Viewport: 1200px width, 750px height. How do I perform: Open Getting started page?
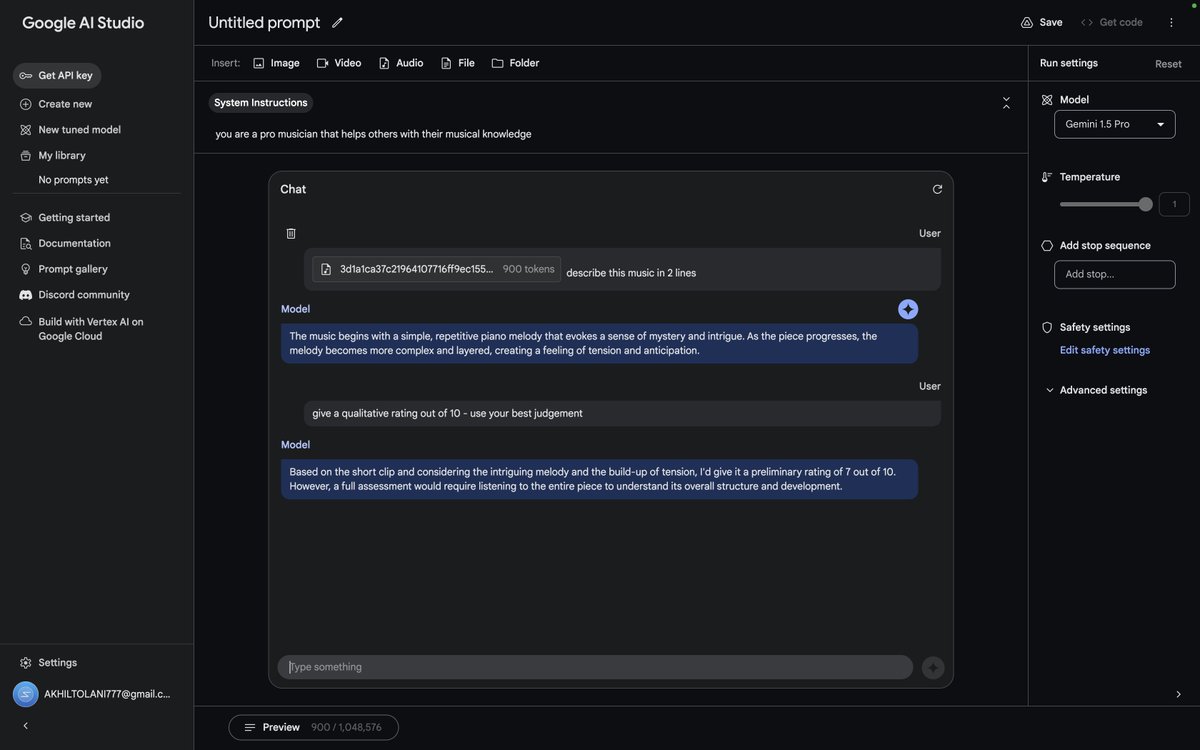coord(65,218)
